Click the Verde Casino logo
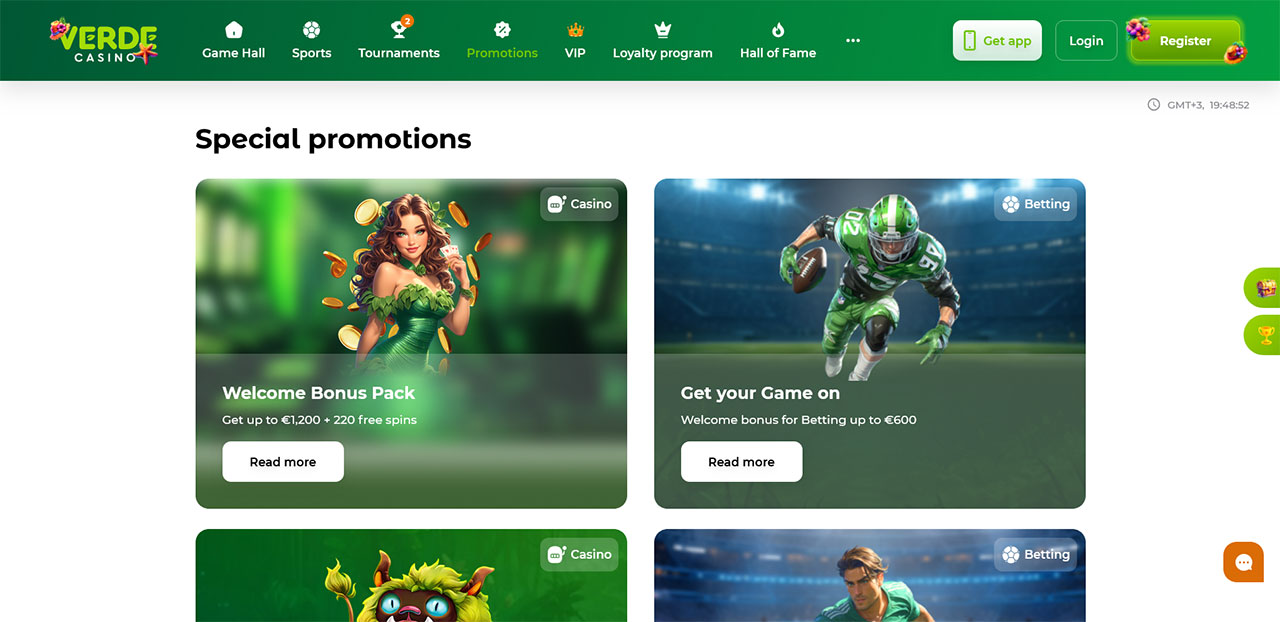1280x622 pixels. [104, 41]
